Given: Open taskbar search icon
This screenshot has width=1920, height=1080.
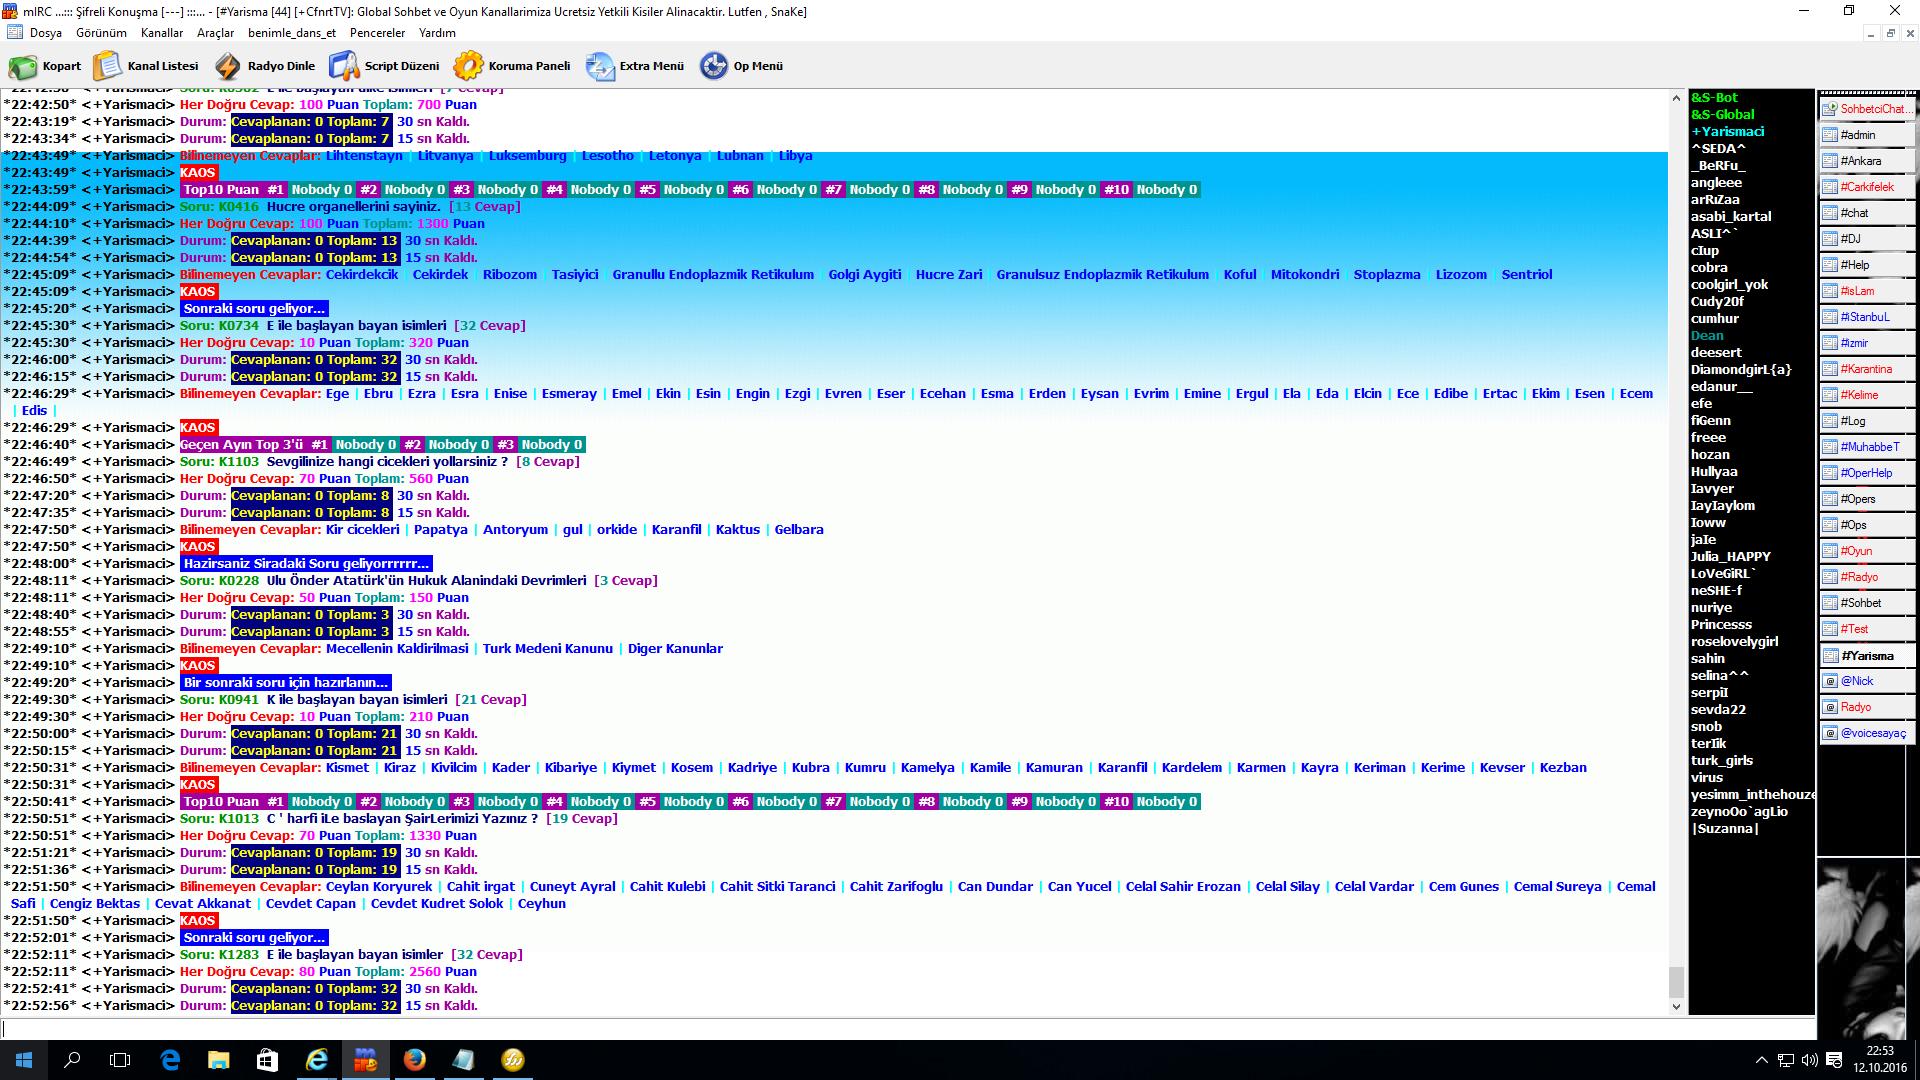Looking at the screenshot, I should pyautogui.click(x=72, y=1060).
